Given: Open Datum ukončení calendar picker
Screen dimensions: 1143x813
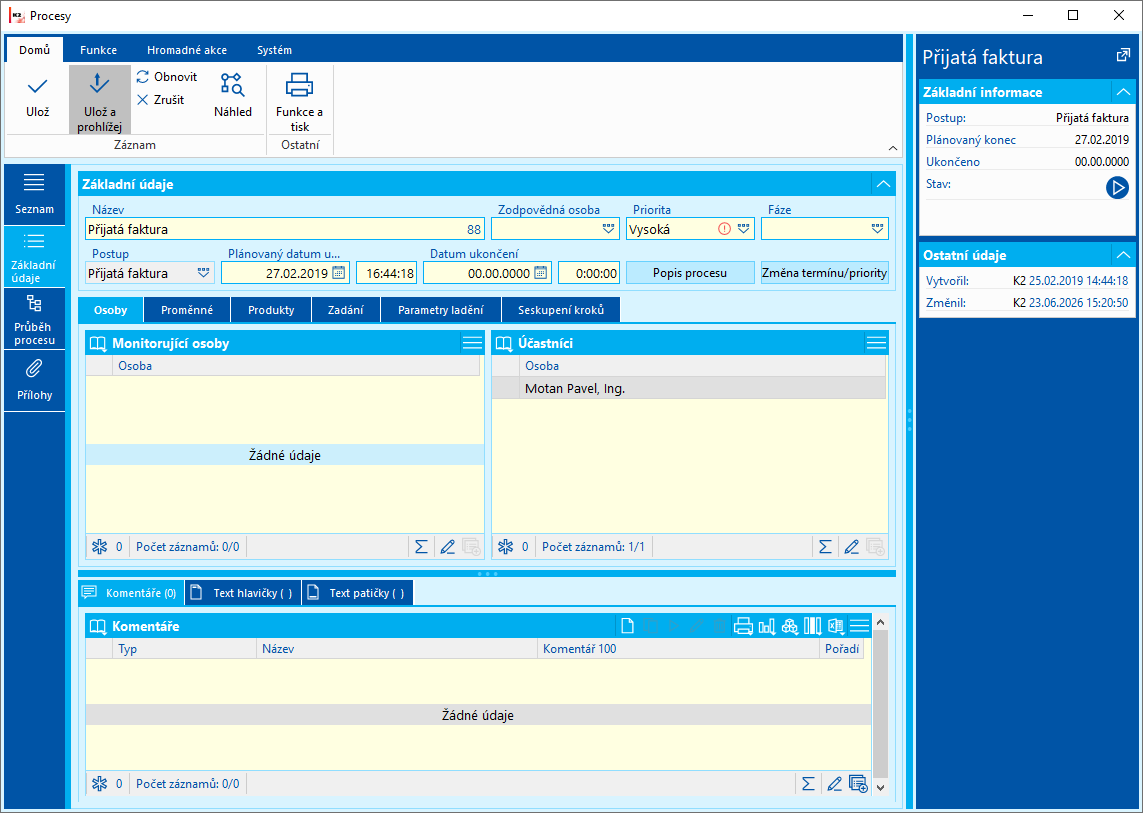Looking at the screenshot, I should click(540, 273).
